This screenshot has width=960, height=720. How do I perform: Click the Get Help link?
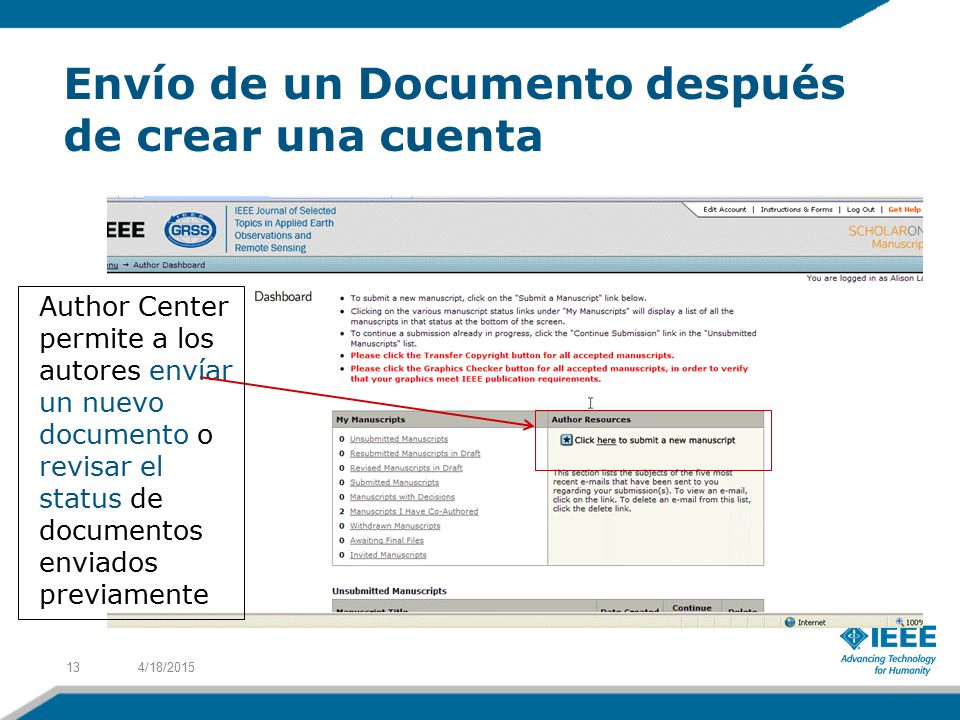(904, 209)
